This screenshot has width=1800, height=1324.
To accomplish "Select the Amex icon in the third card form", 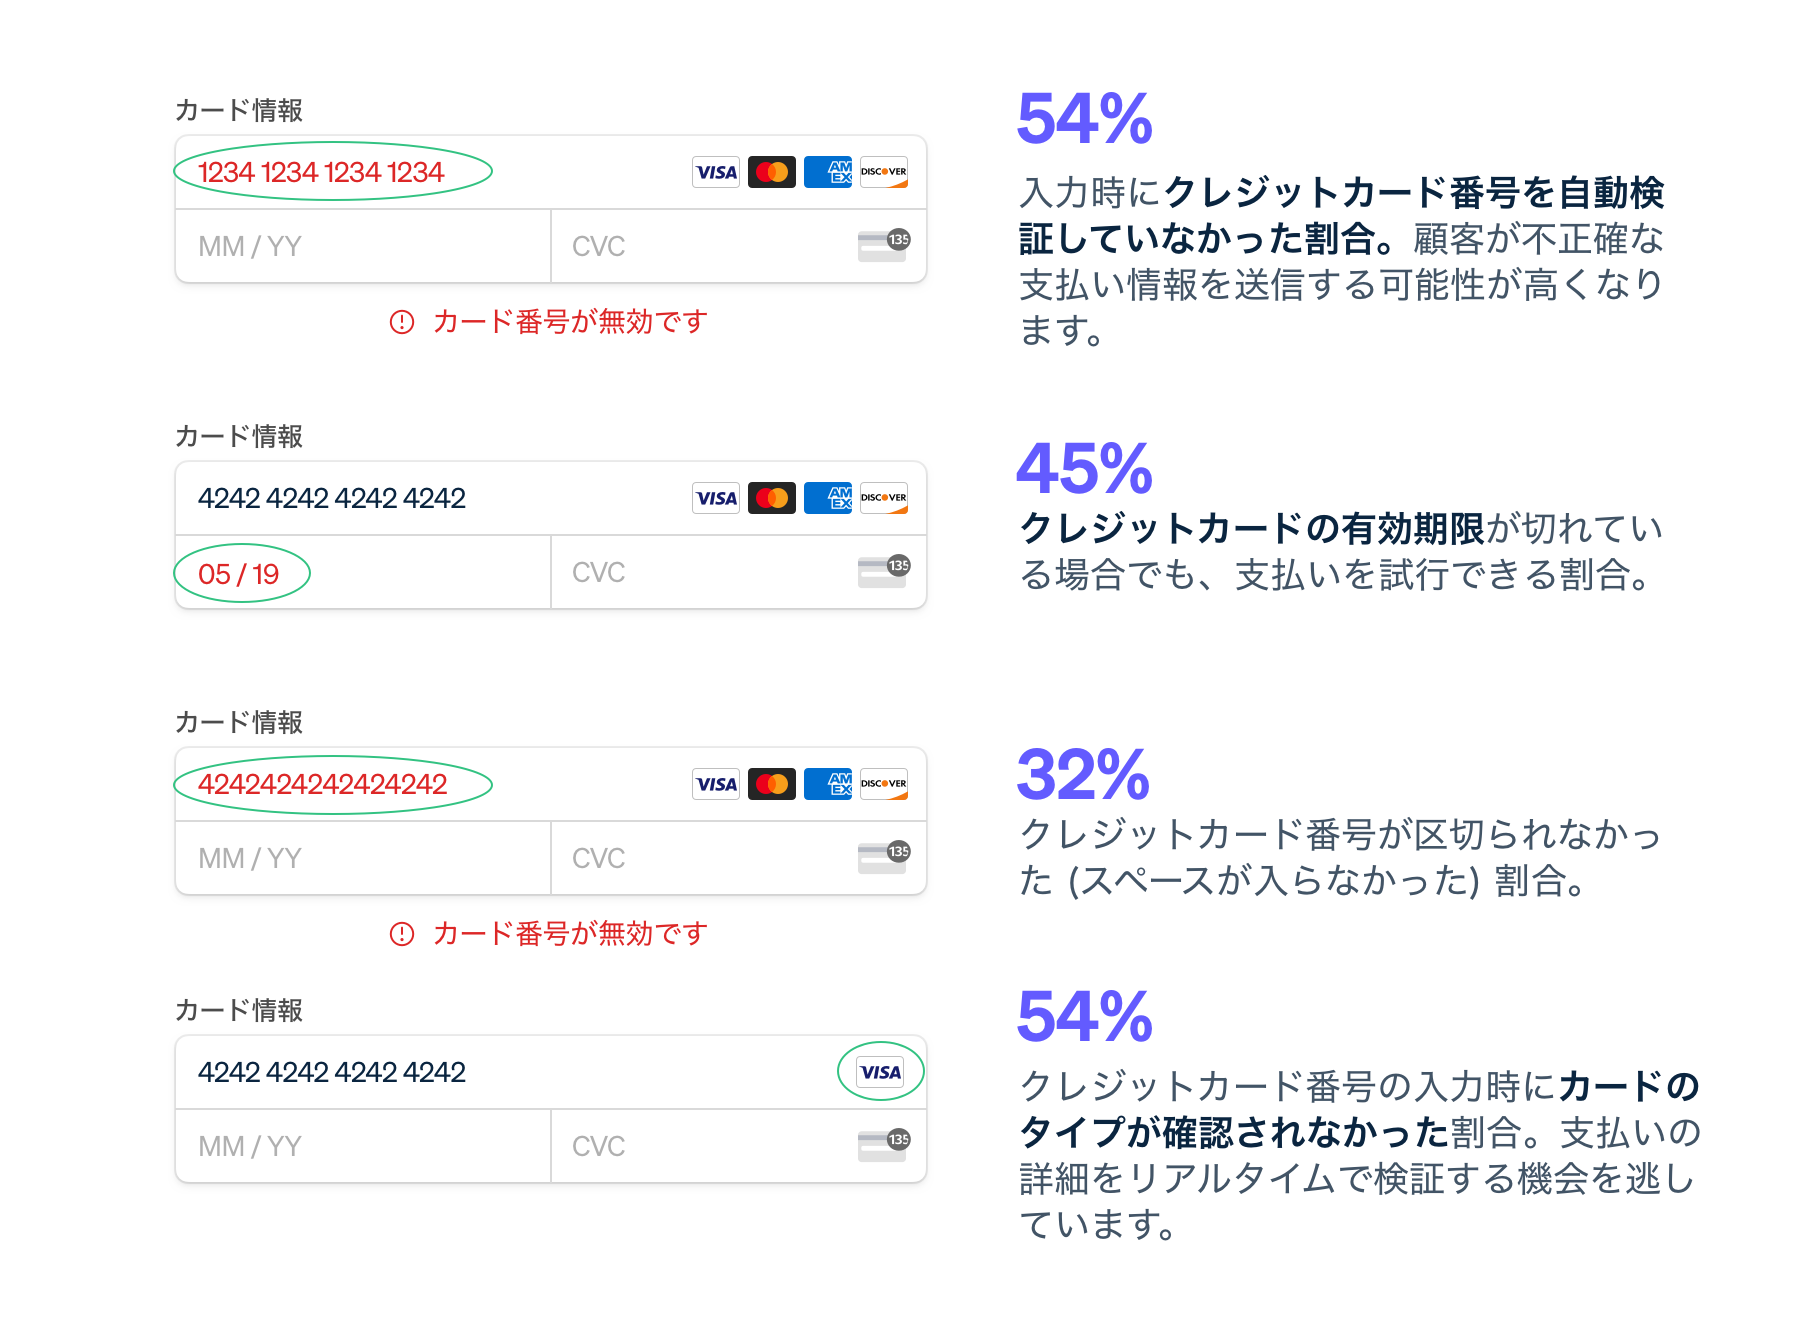I will pyautogui.click(x=826, y=784).
